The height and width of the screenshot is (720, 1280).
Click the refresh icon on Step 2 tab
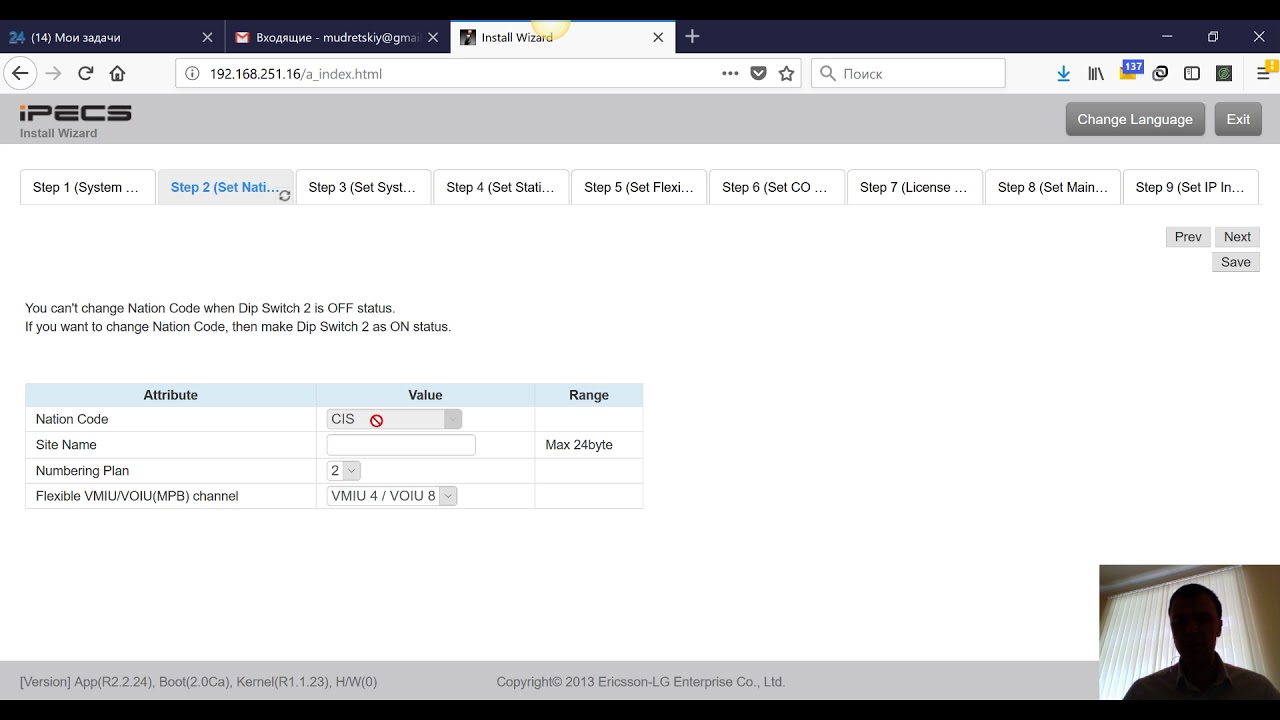tap(284, 196)
